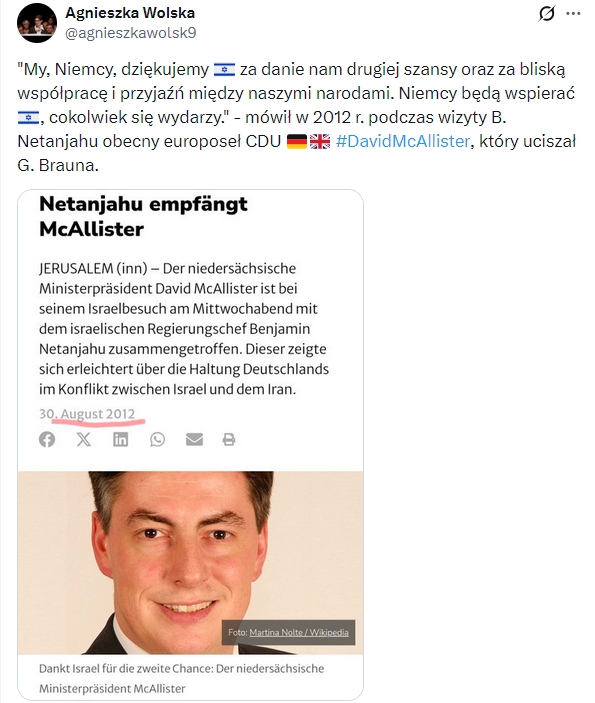595x703 pixels.
Task: Click the email envelope share icon
Action: click(x=194, y=439)
